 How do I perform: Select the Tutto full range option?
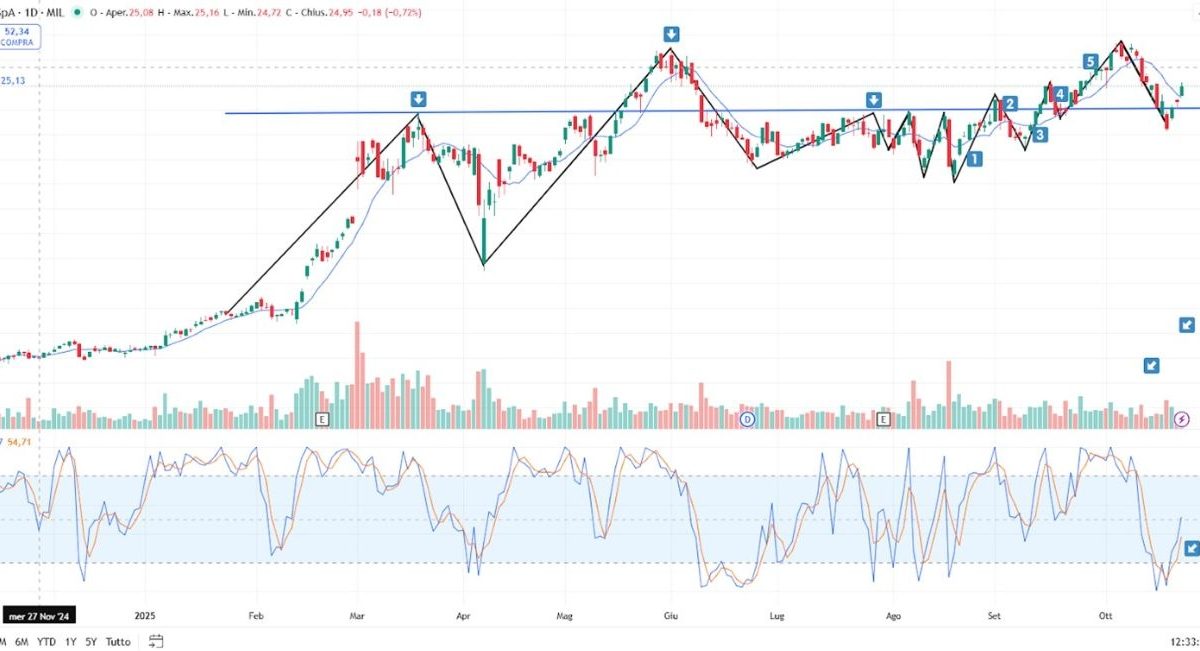[117, 641]
